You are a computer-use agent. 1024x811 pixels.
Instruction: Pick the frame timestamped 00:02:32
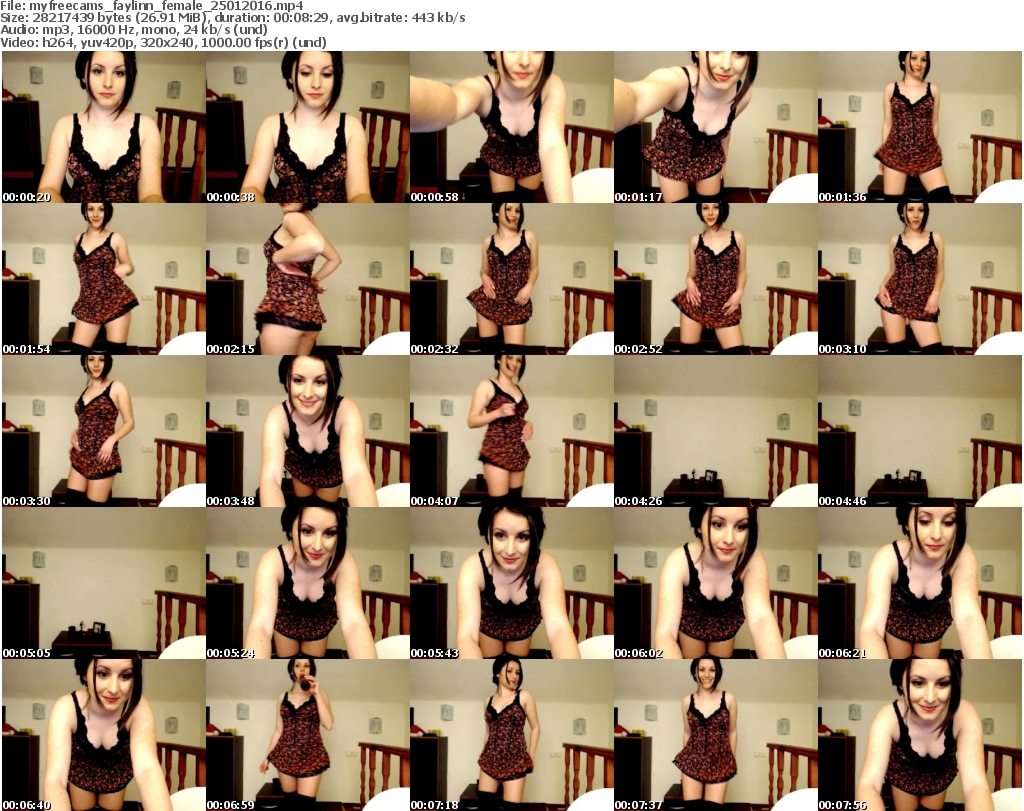511,279
